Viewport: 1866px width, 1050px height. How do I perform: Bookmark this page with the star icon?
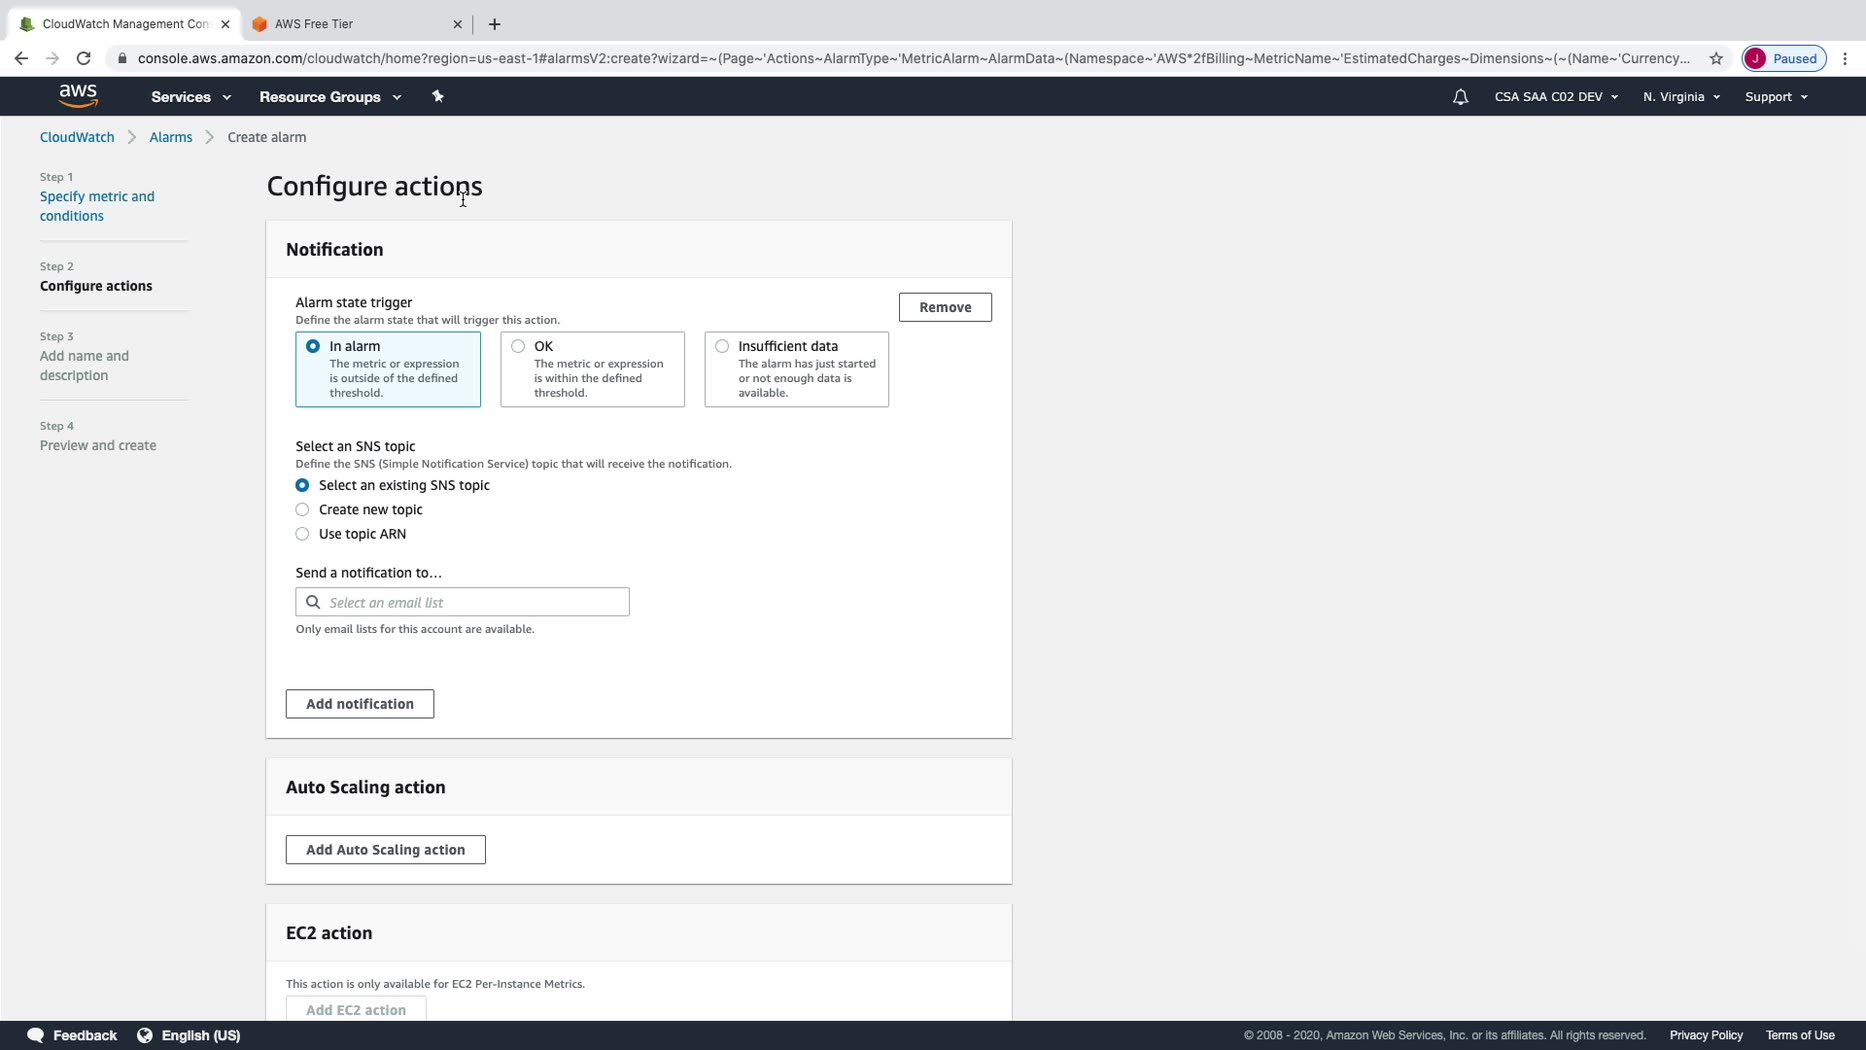point(1716,58)
